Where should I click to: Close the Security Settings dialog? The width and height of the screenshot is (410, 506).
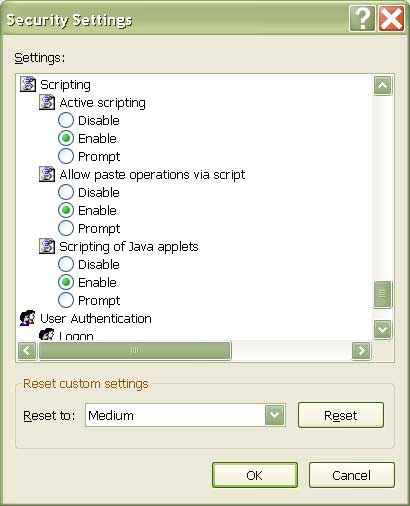point(392,19)
